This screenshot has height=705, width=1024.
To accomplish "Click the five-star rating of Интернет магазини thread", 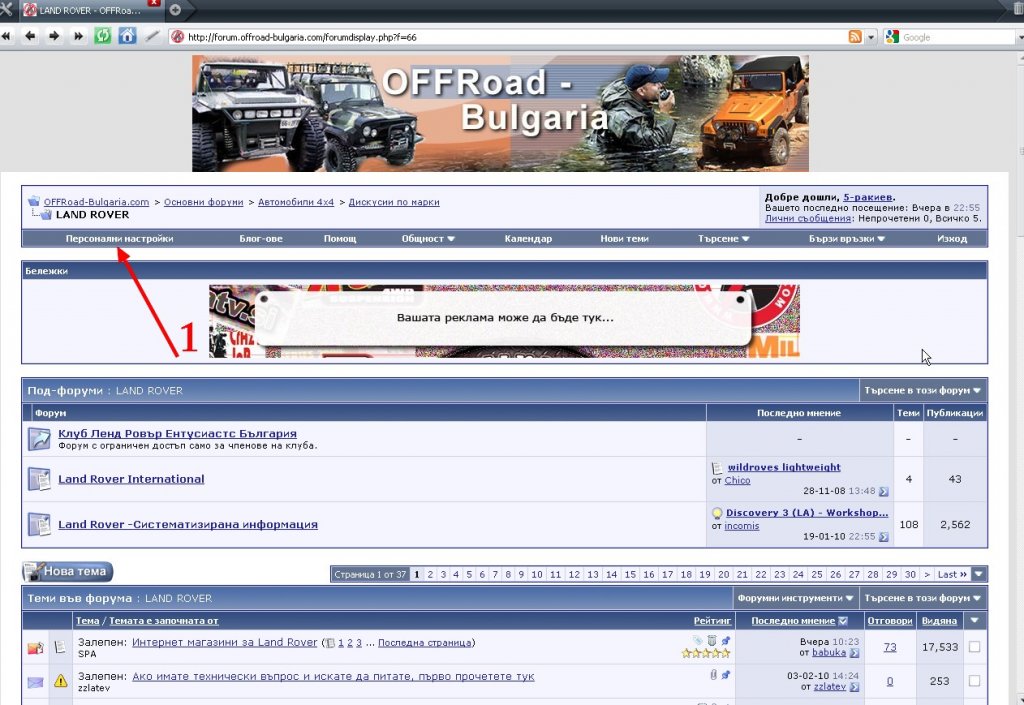I will click(x=706, y=653).
